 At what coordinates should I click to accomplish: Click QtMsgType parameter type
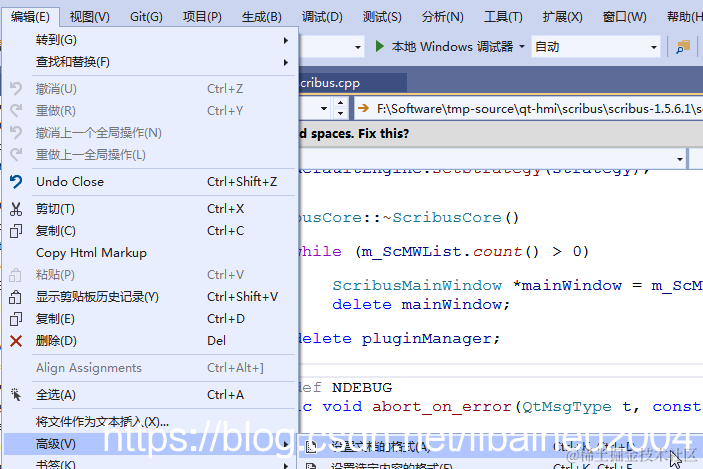pos(567,406)
